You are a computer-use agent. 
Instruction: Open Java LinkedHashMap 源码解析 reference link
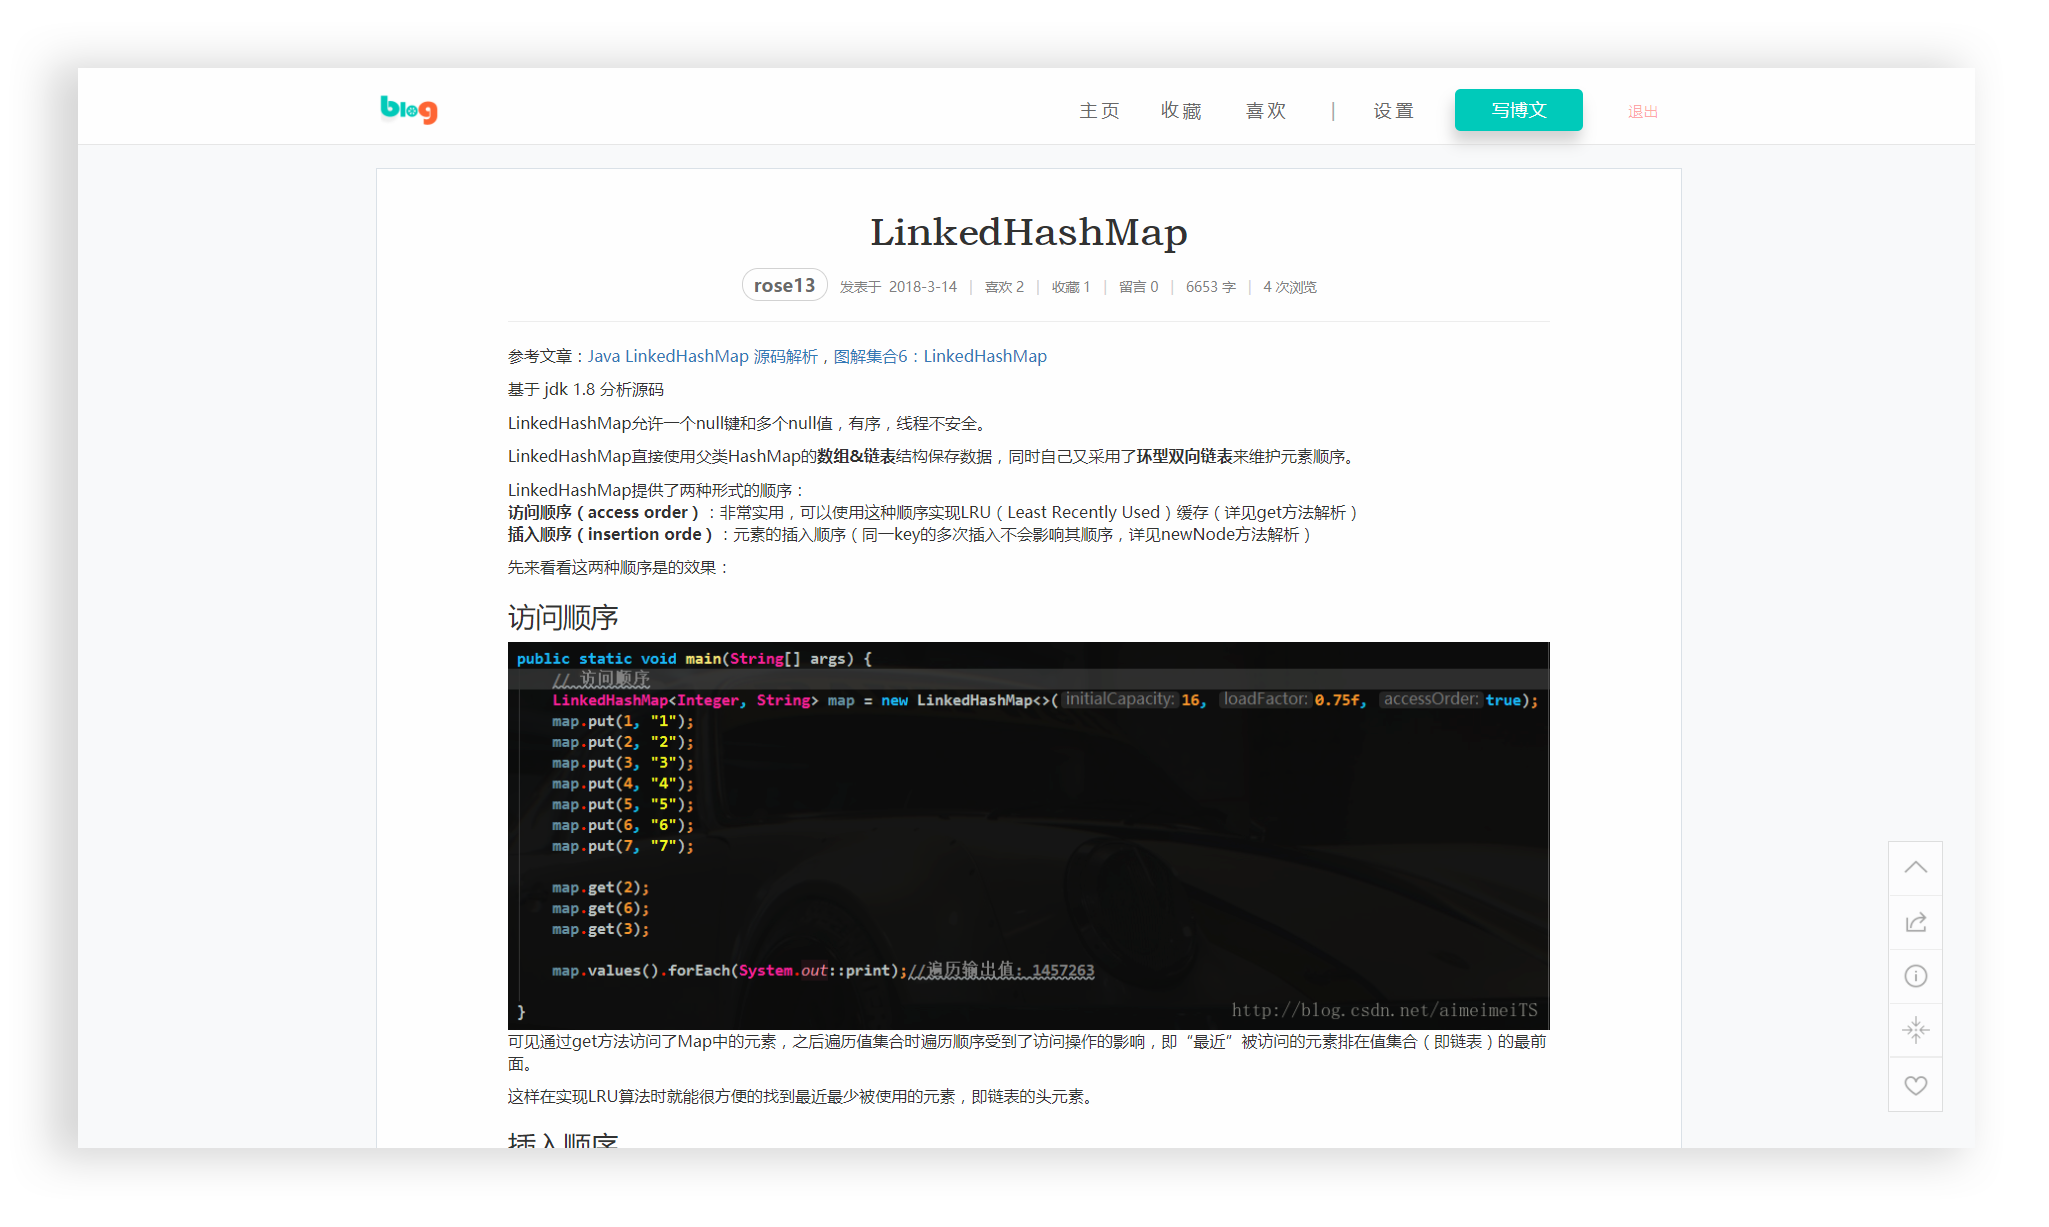702,356
